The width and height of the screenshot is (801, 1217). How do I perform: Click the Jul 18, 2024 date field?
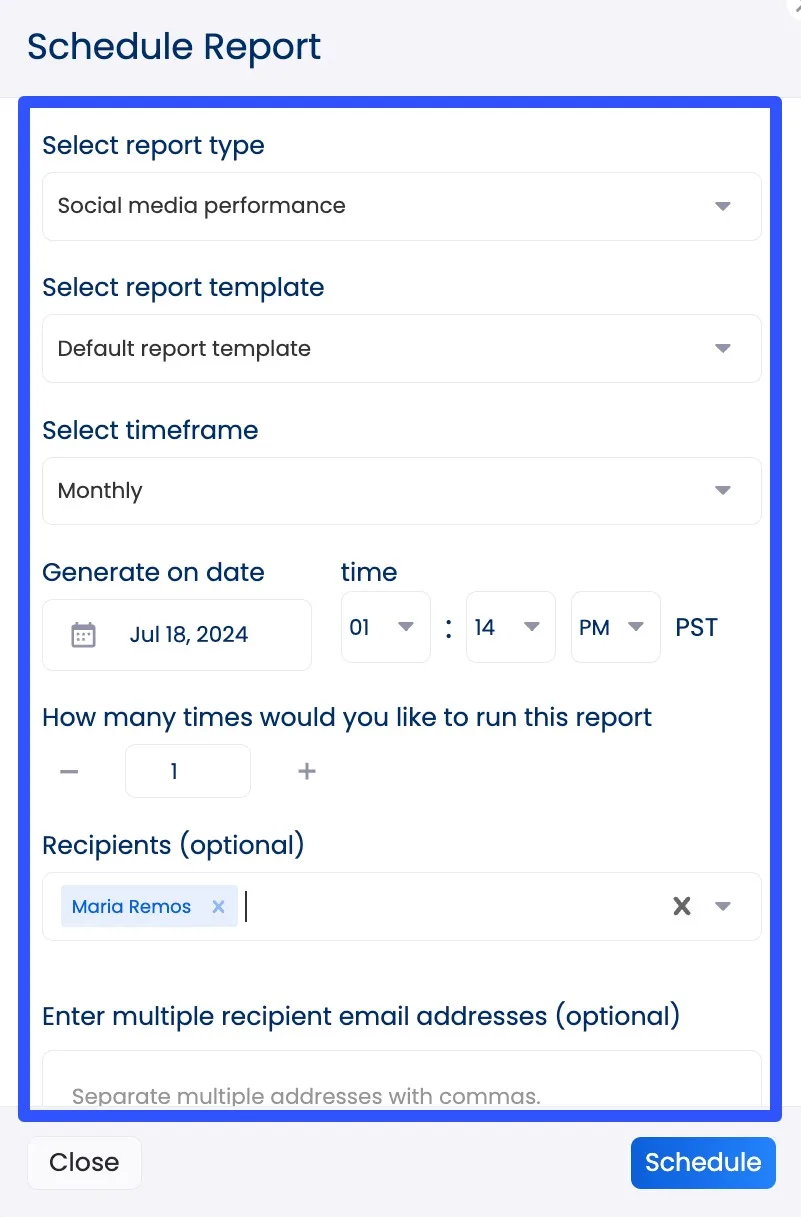[189, 635]
